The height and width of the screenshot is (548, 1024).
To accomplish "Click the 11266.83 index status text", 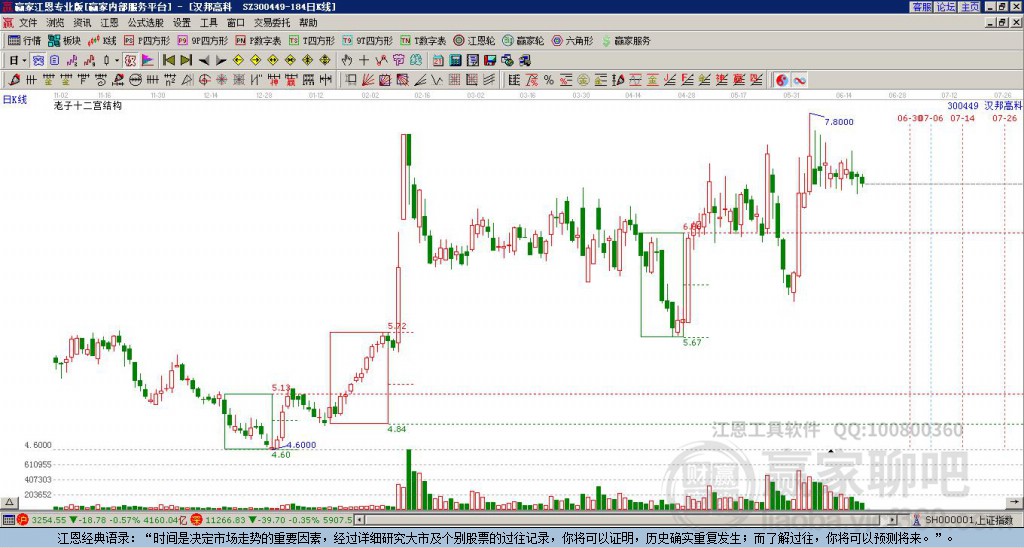I will (223, 521).
